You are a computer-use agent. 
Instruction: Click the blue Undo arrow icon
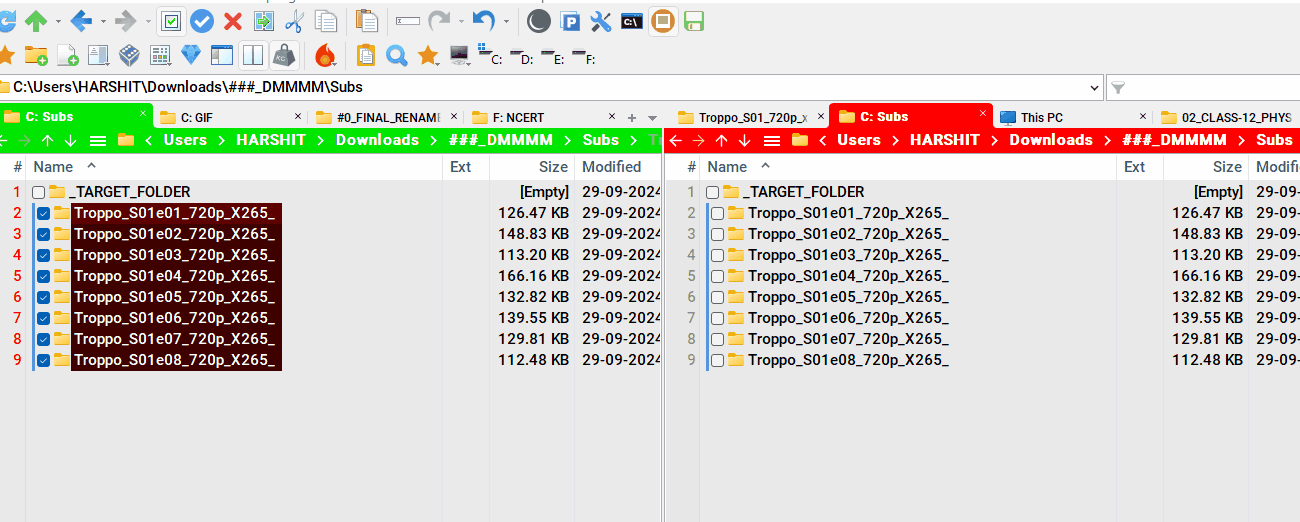point(484,20)
